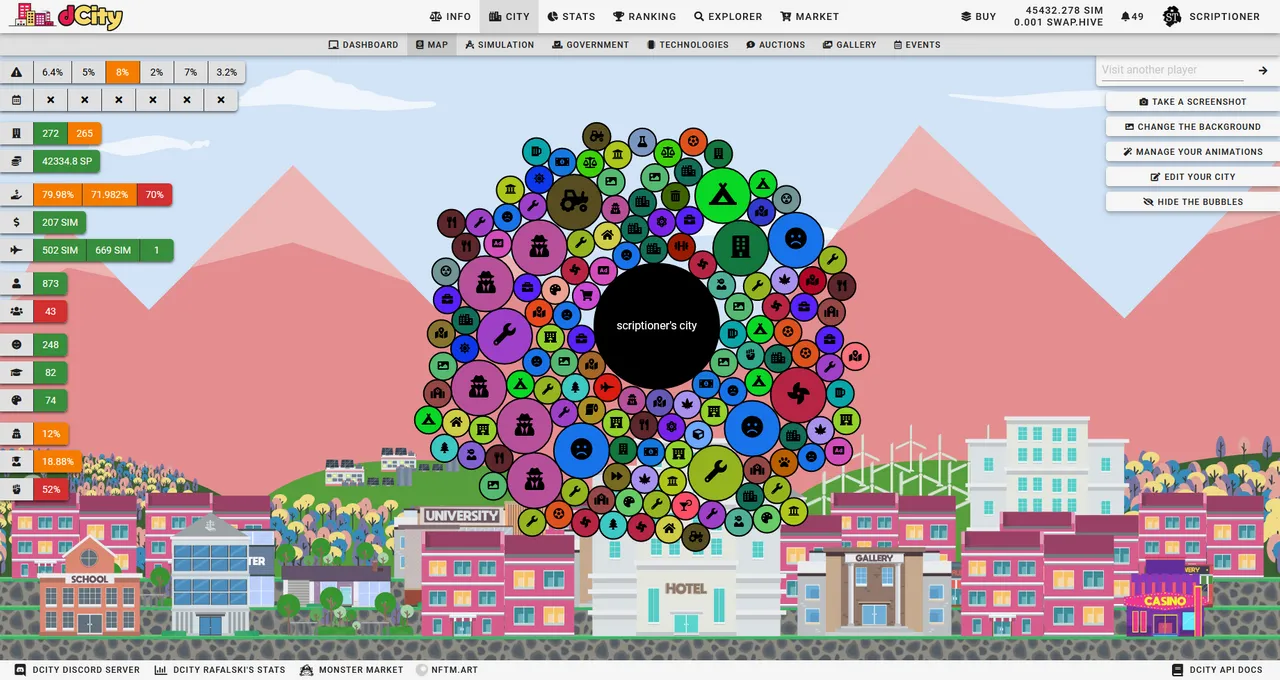Click the palette icon beside 74
The image size is (1280, 680).
pos(17,400)
